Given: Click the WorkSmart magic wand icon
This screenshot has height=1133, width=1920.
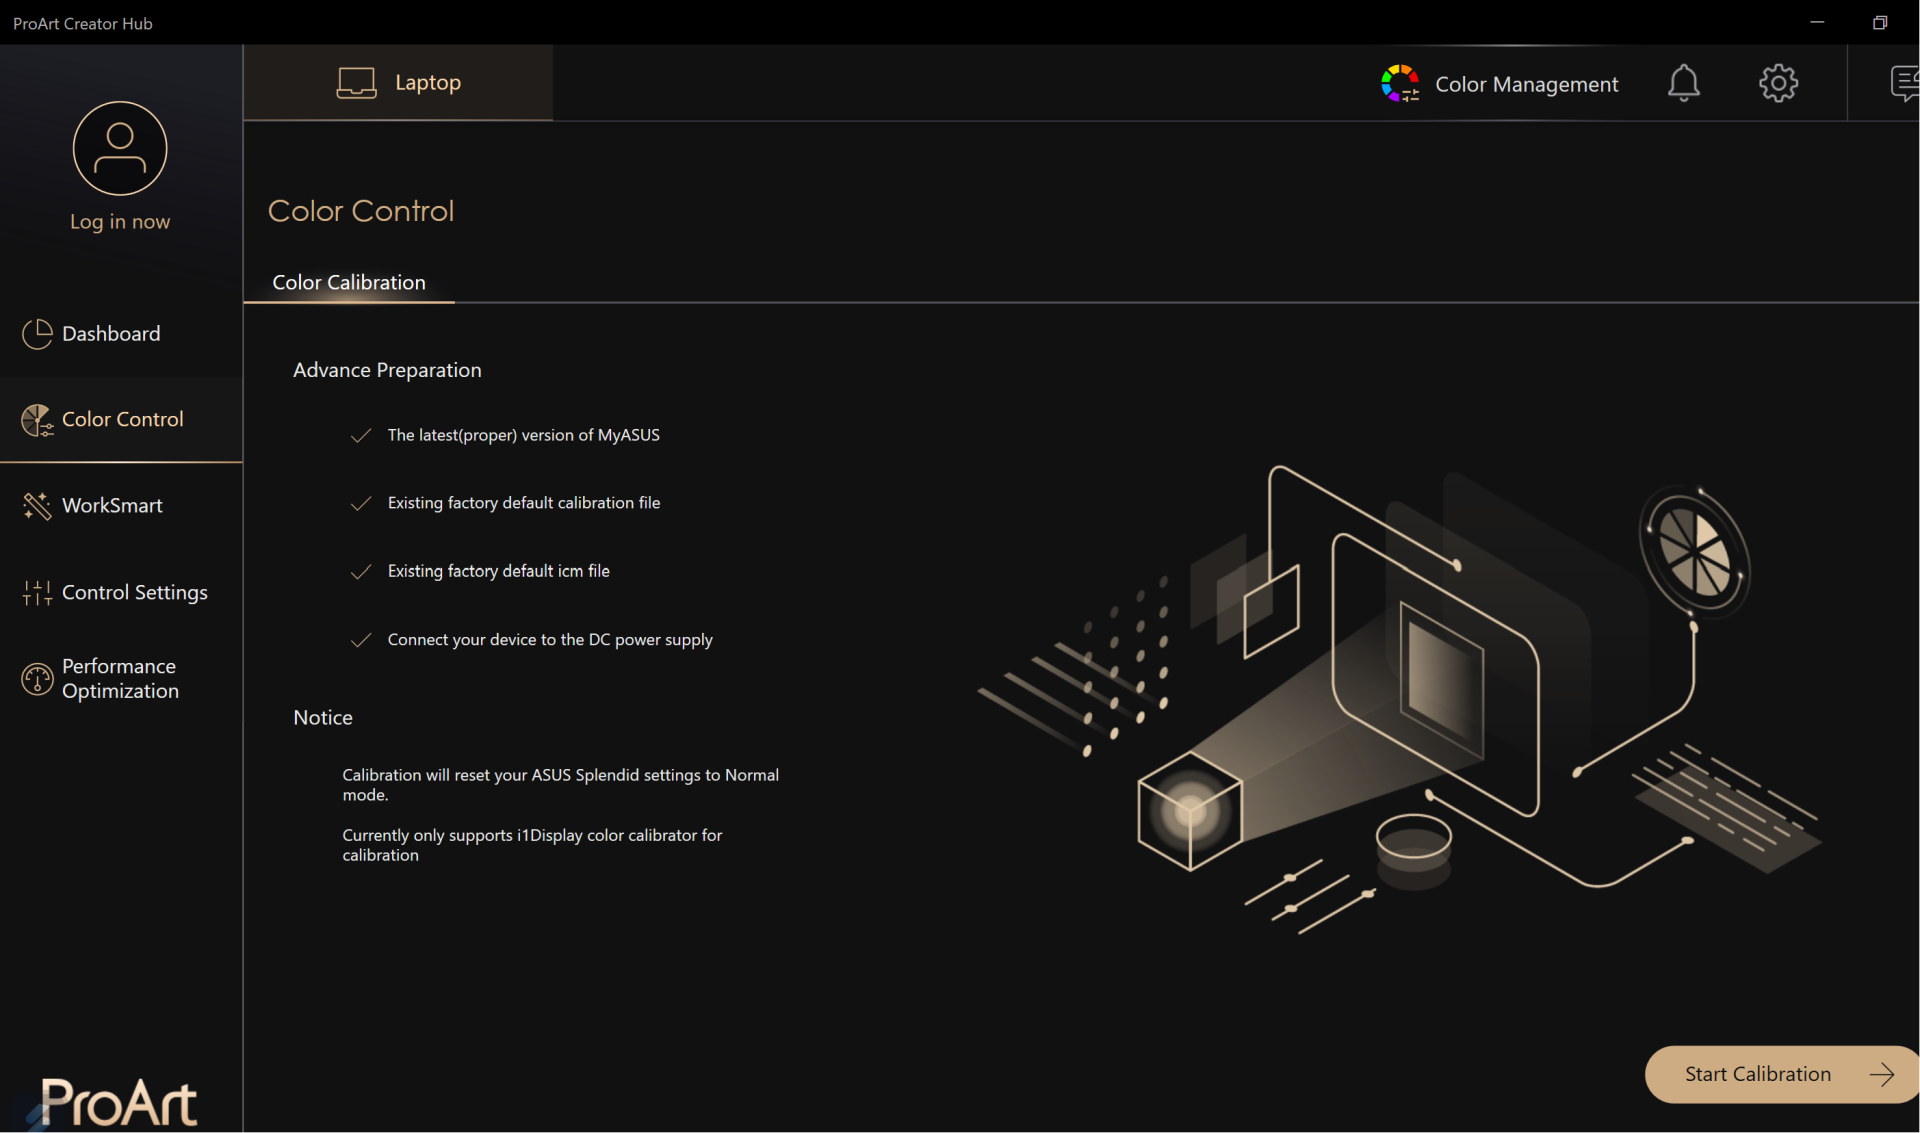Looking at the screenshot, I should click(37, 506).
